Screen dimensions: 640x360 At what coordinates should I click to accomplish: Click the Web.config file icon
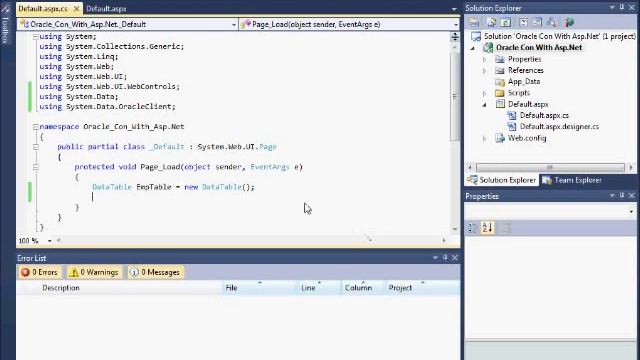(x=500, y=138)
